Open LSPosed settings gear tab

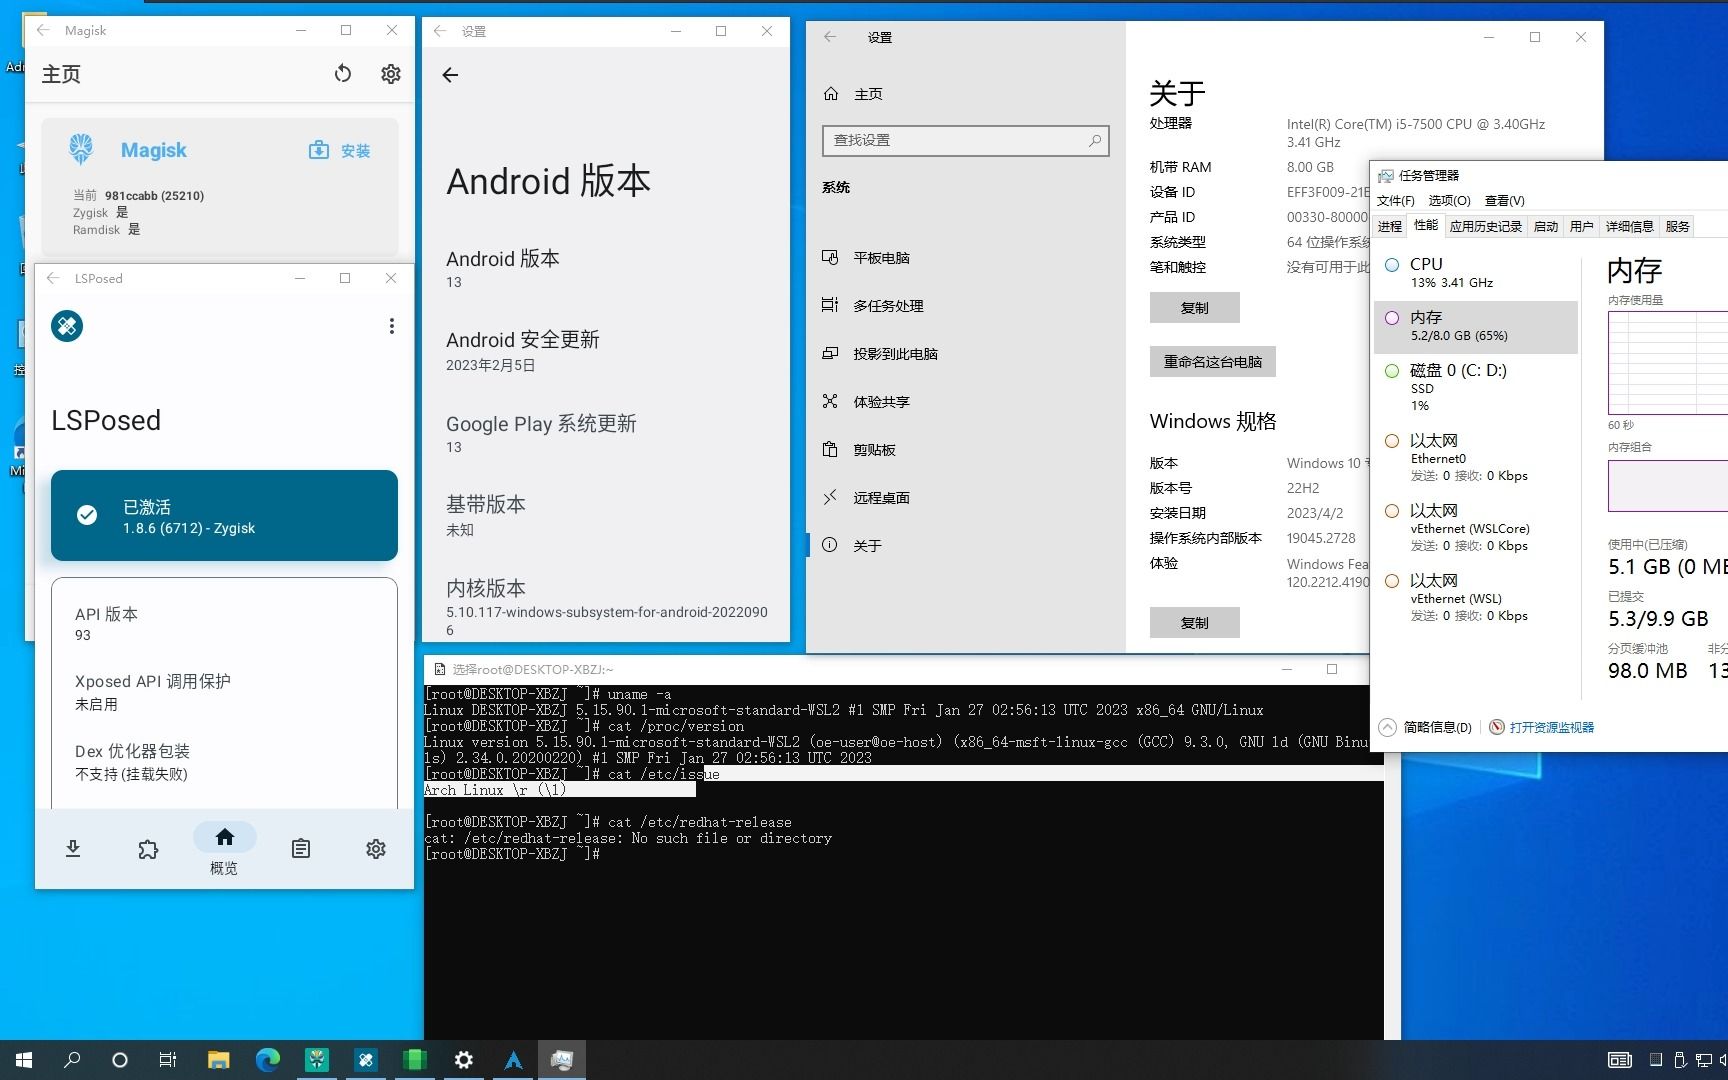click(376, 849)
